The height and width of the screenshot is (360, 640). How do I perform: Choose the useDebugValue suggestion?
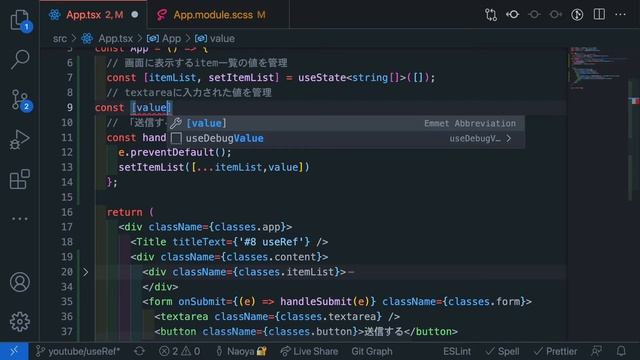pyautogui.click(x=345, y=138)
